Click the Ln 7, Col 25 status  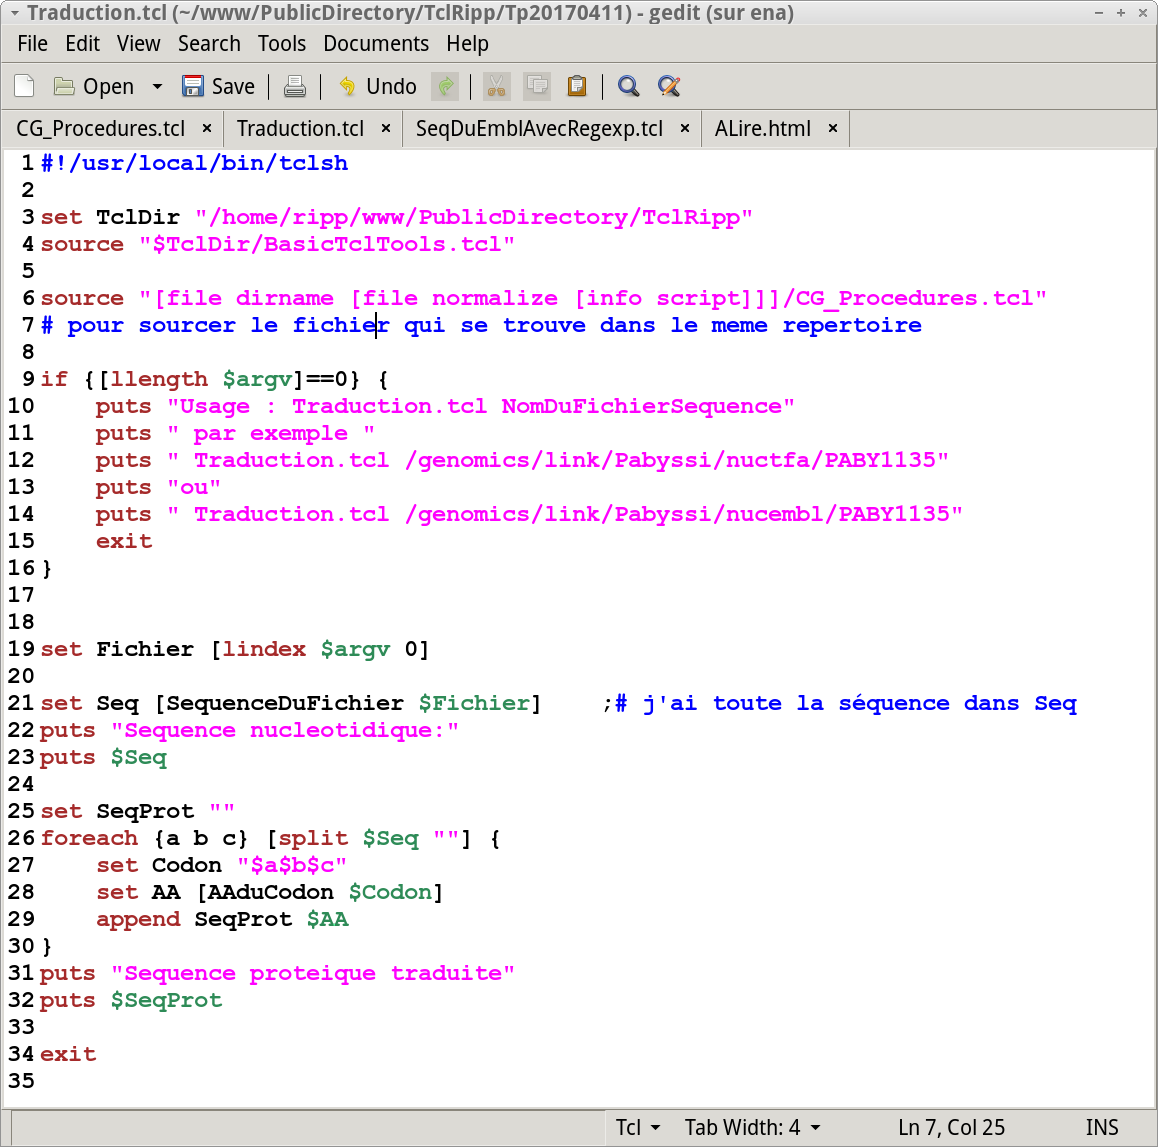pos(951,1127)
